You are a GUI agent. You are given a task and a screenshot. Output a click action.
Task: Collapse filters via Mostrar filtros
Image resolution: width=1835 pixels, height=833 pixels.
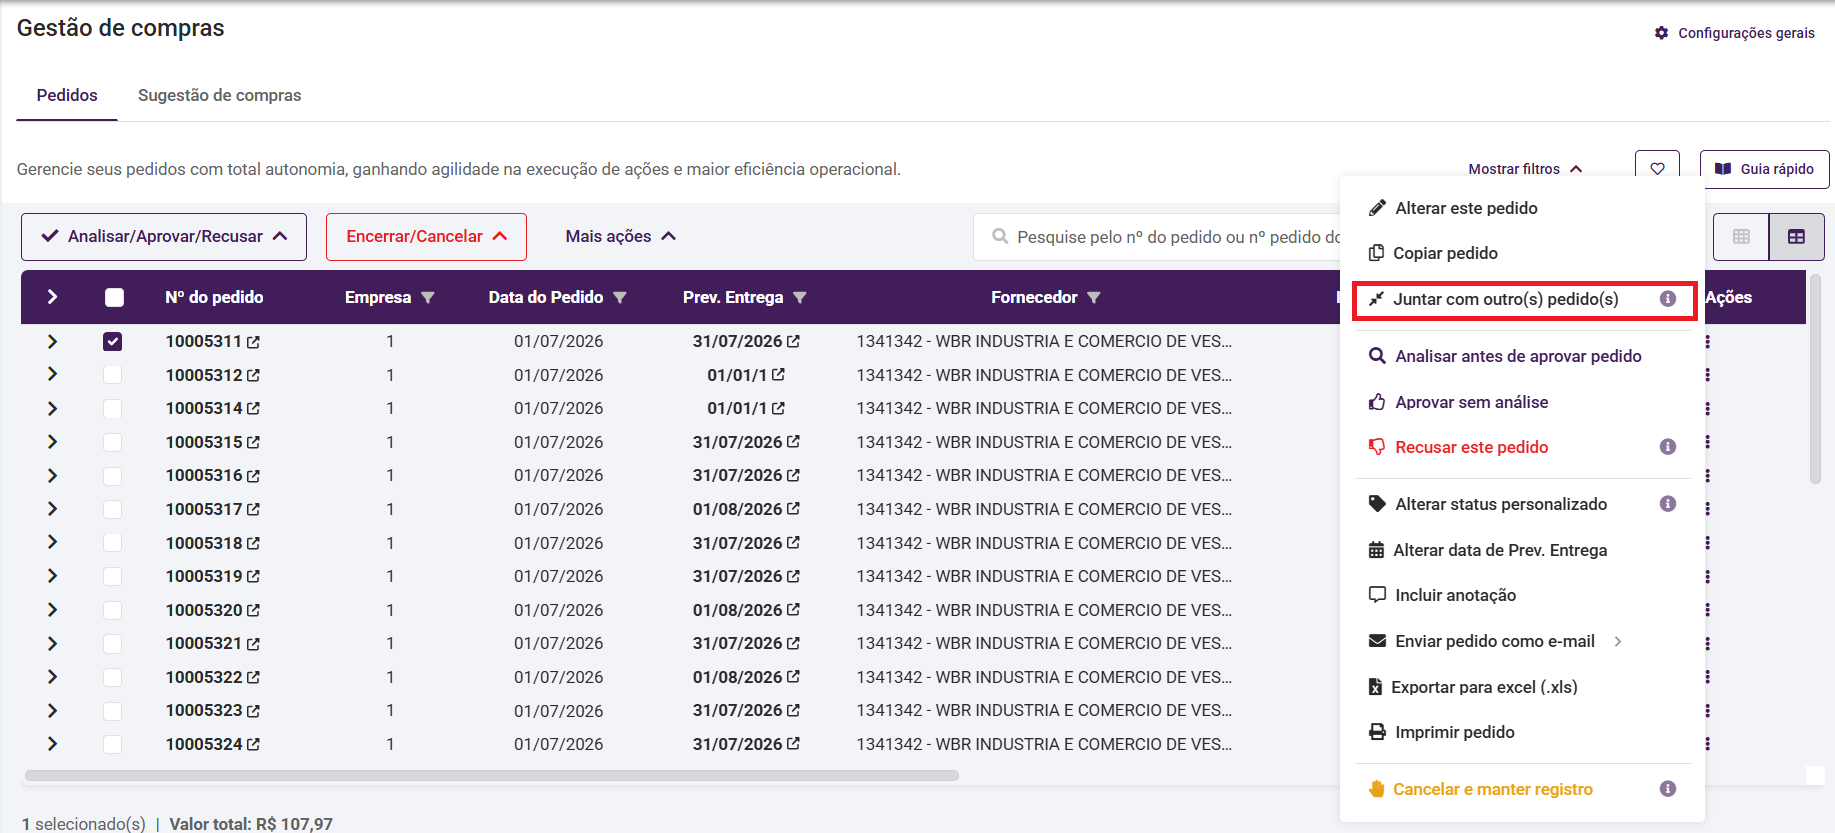[x=1525, y=169]
